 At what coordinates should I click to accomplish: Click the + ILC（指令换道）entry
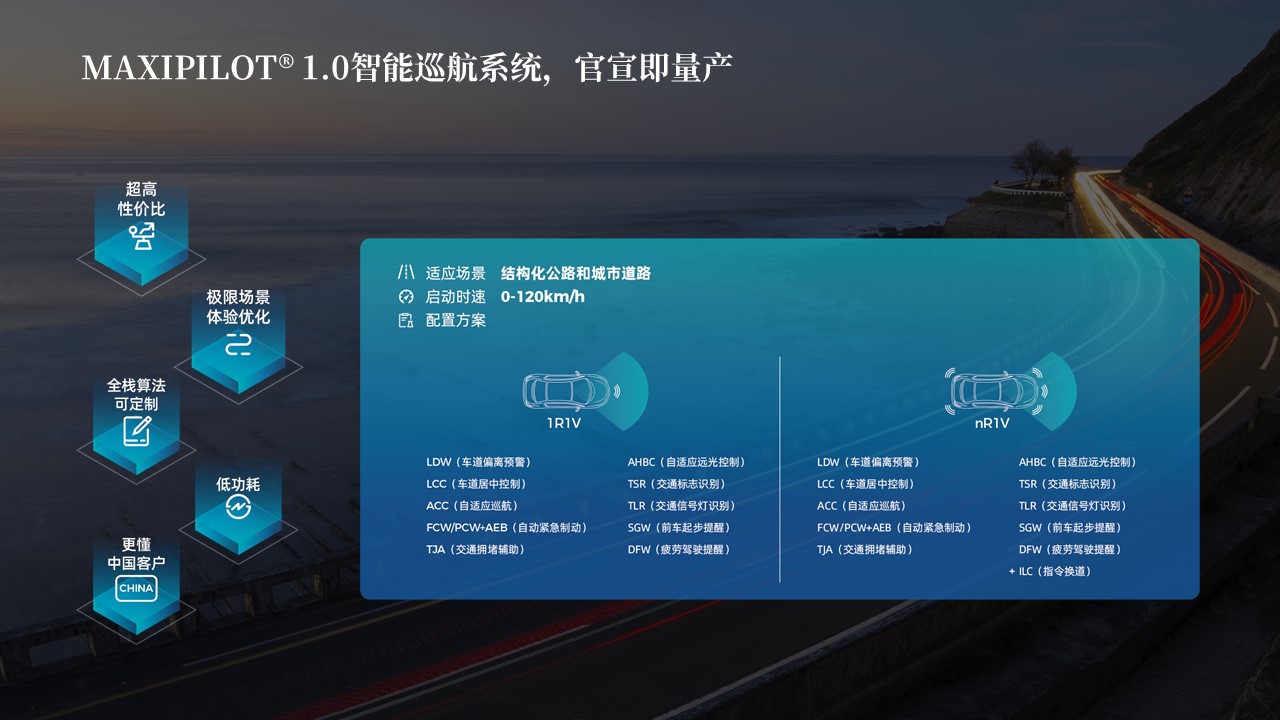1051,572
